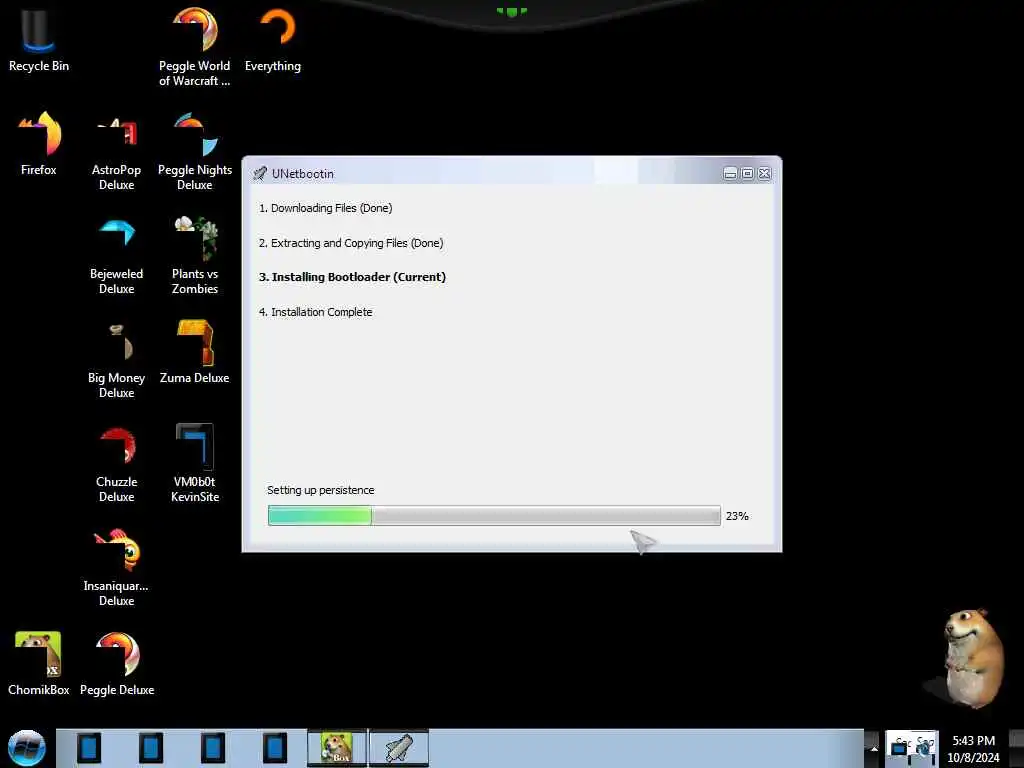Viewport: 1024px width, 768px height.
Task: Close the UNetbootin window
Action: [x=764, y=173]
